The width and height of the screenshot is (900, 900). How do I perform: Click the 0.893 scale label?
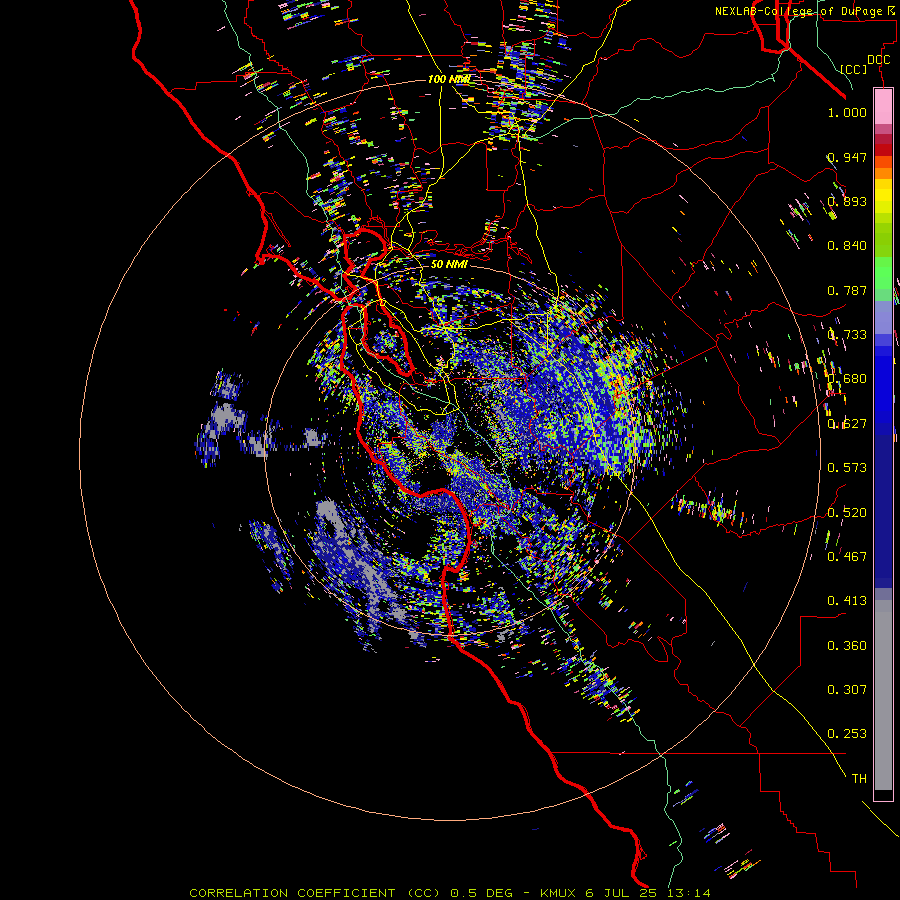coord(847,201)
